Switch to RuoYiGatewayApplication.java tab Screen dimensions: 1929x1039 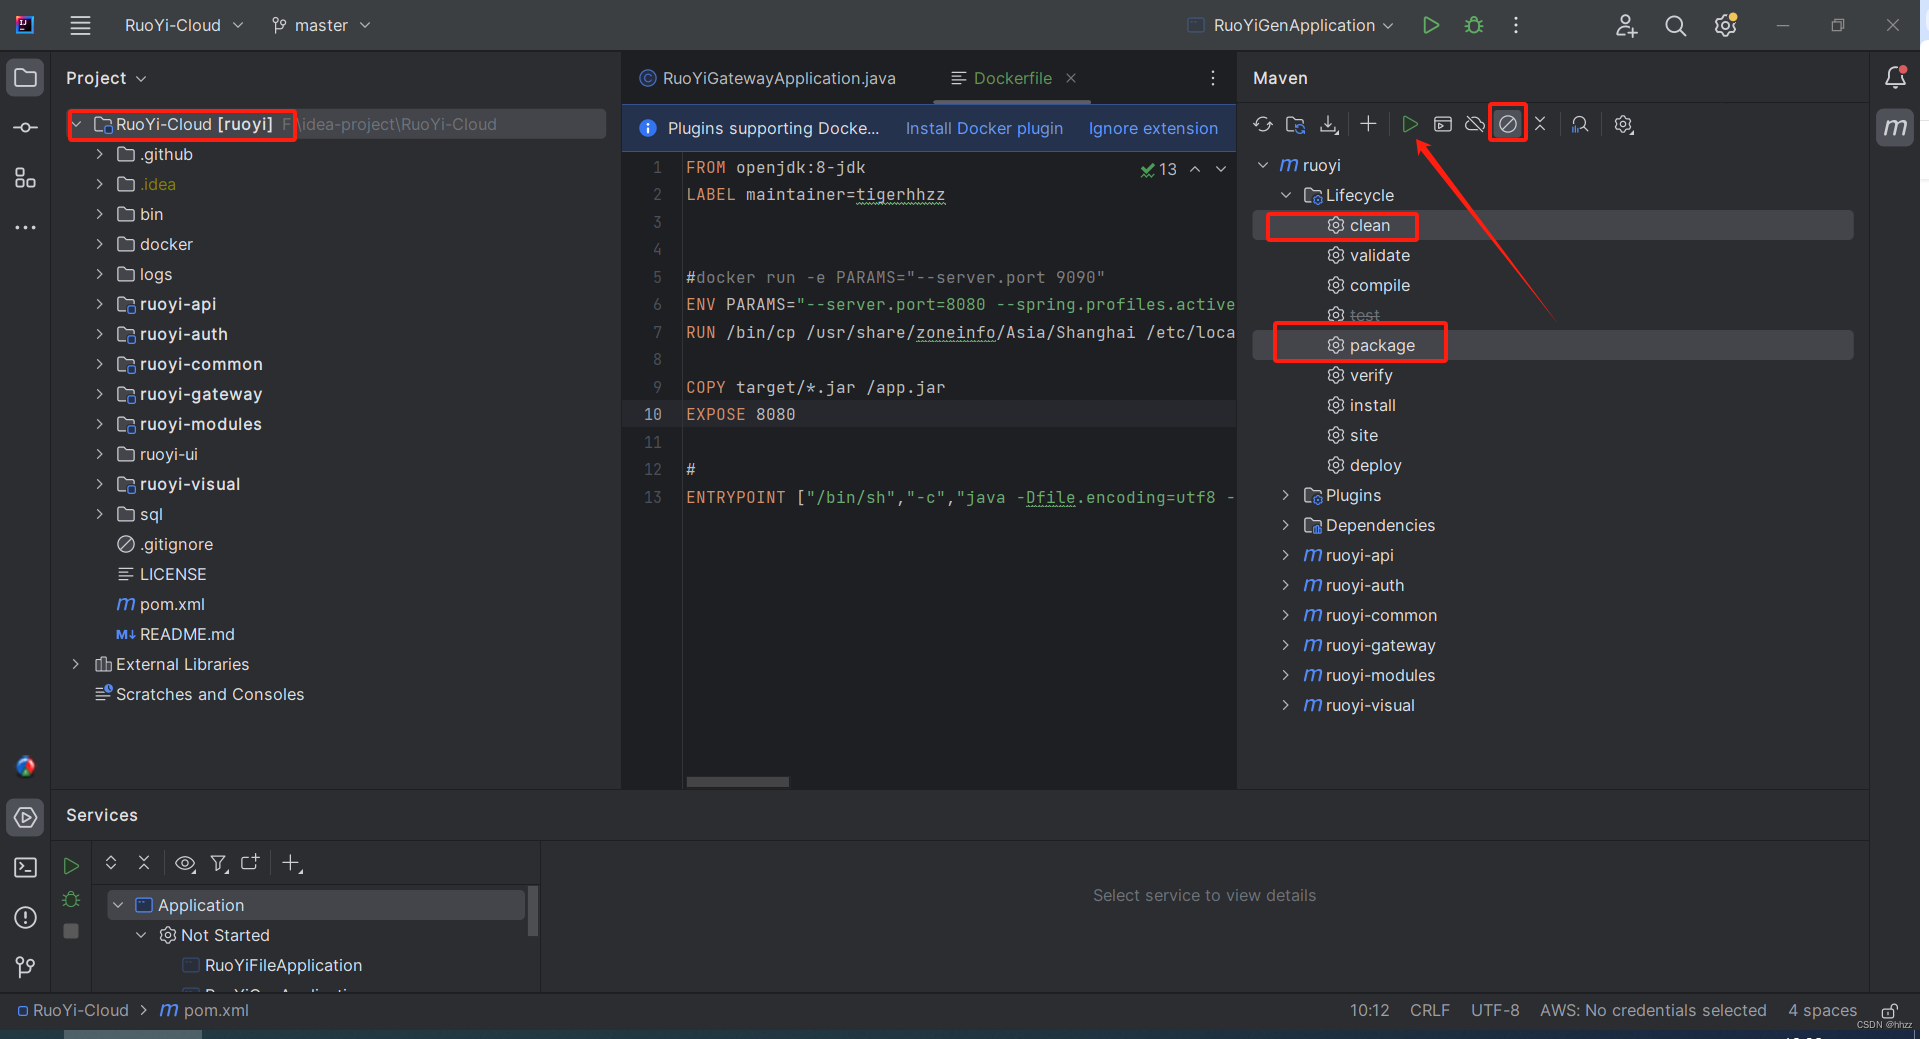tap(778, 78)
